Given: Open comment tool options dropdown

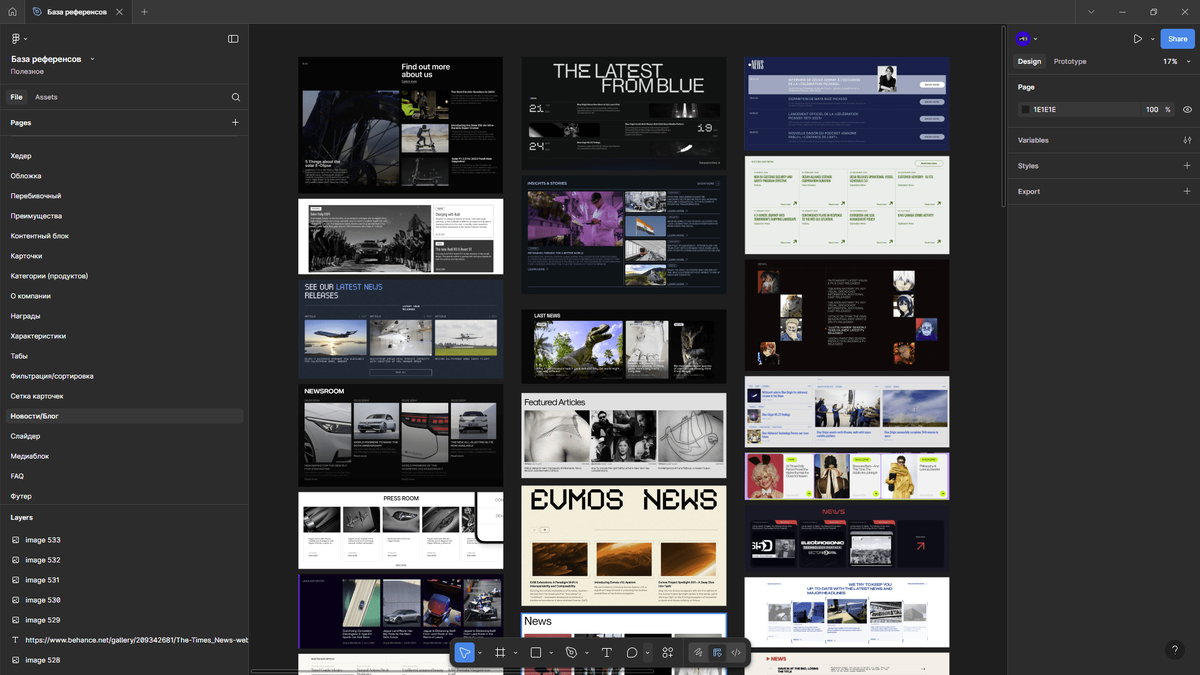Looking at the screenshot, I should coord(647,653).
